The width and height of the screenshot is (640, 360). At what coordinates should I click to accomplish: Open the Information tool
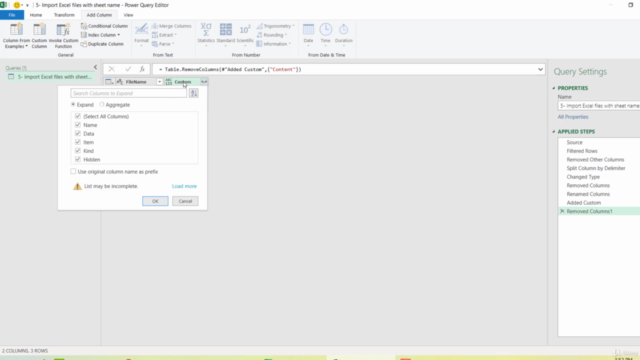(273, 44)
